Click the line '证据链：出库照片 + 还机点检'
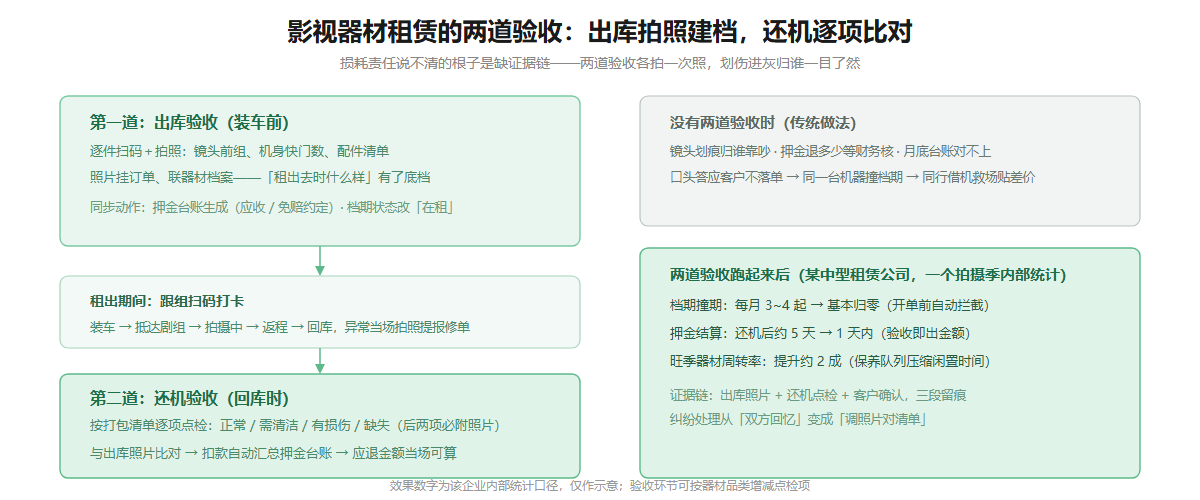Screen dimensions: 1200x500 818,394
